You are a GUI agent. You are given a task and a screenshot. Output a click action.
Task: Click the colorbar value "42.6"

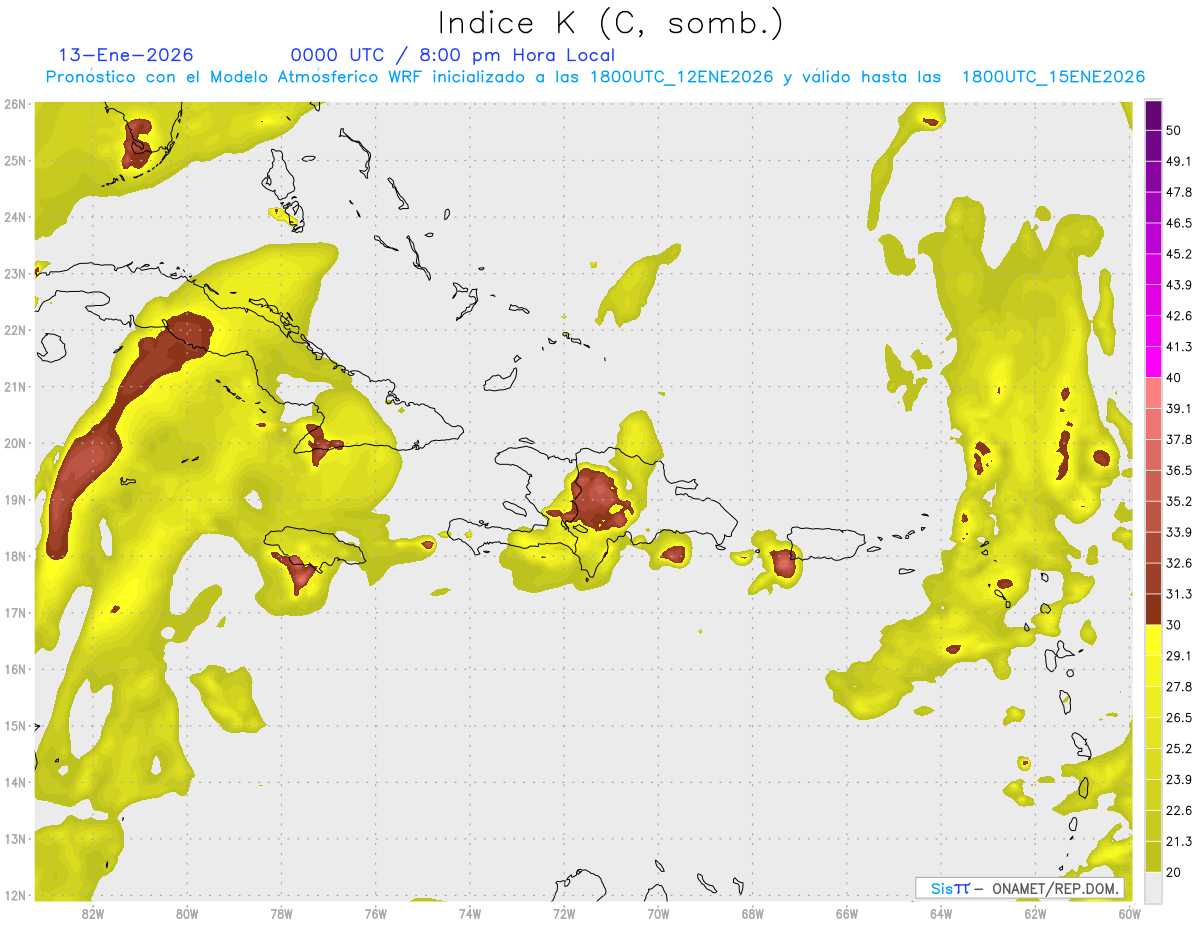tap(1179, 316)
